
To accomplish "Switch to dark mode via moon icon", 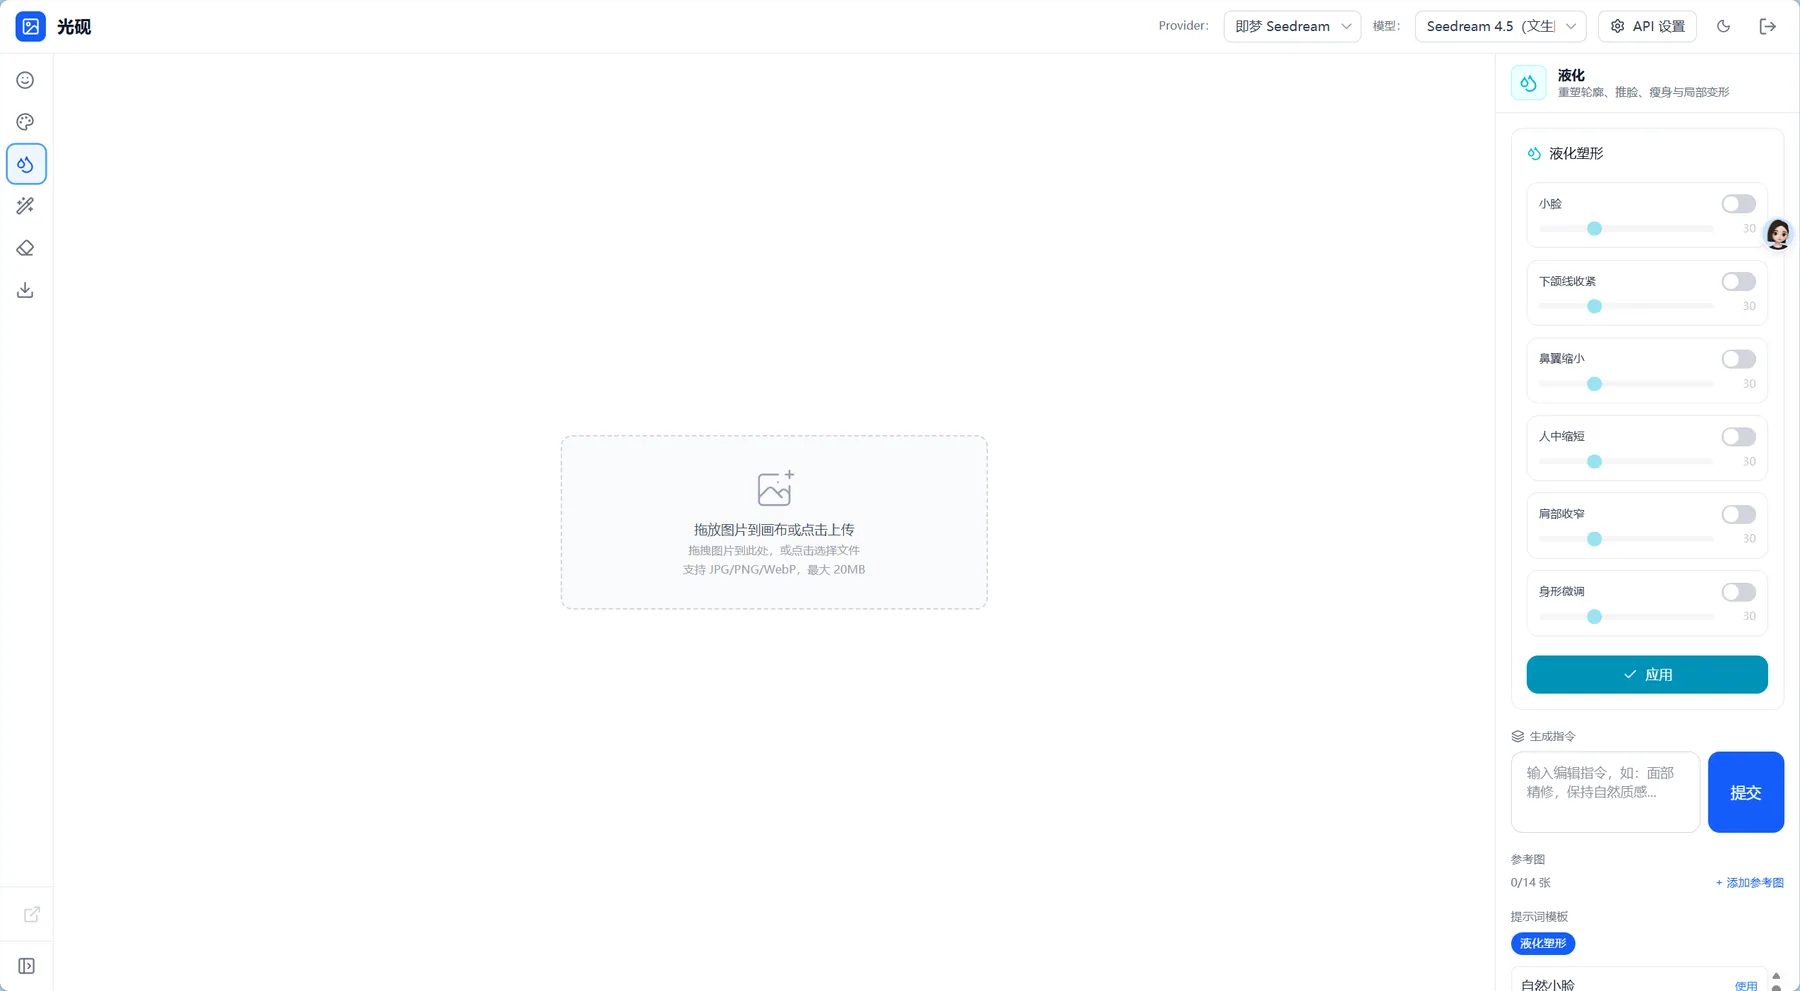I will [x=1723, y=26].
